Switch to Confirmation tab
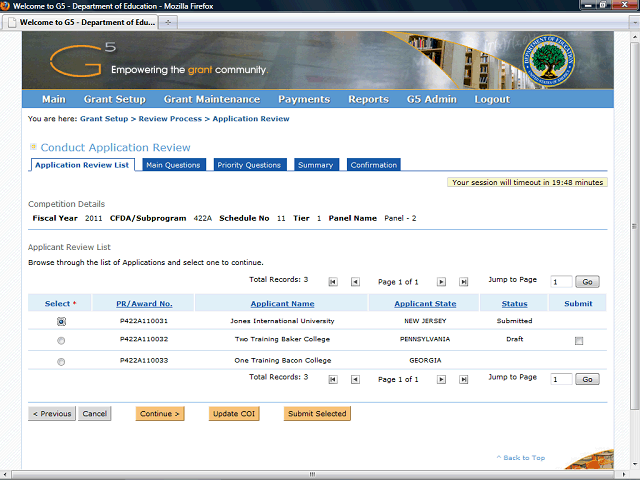This screenshot has height=480, width=640. [x=373, y=165]
